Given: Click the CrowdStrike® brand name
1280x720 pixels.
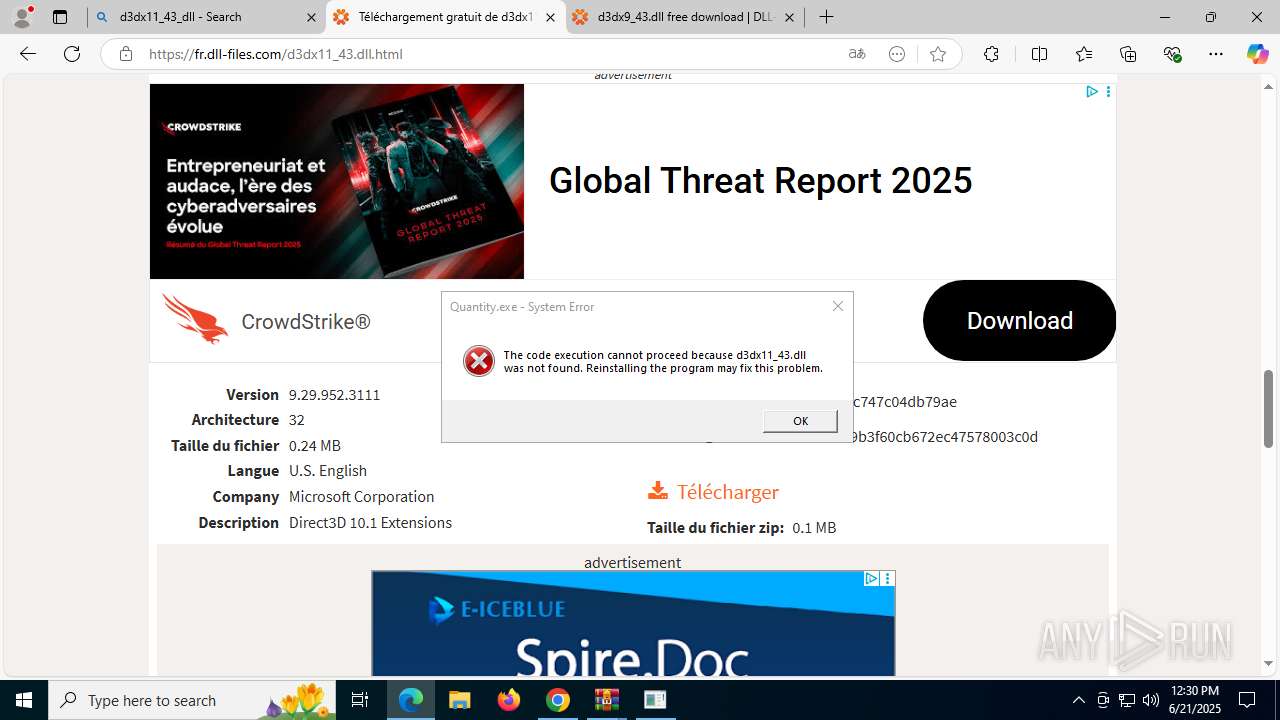Looking at the screenshot, I should coord(306,322).
